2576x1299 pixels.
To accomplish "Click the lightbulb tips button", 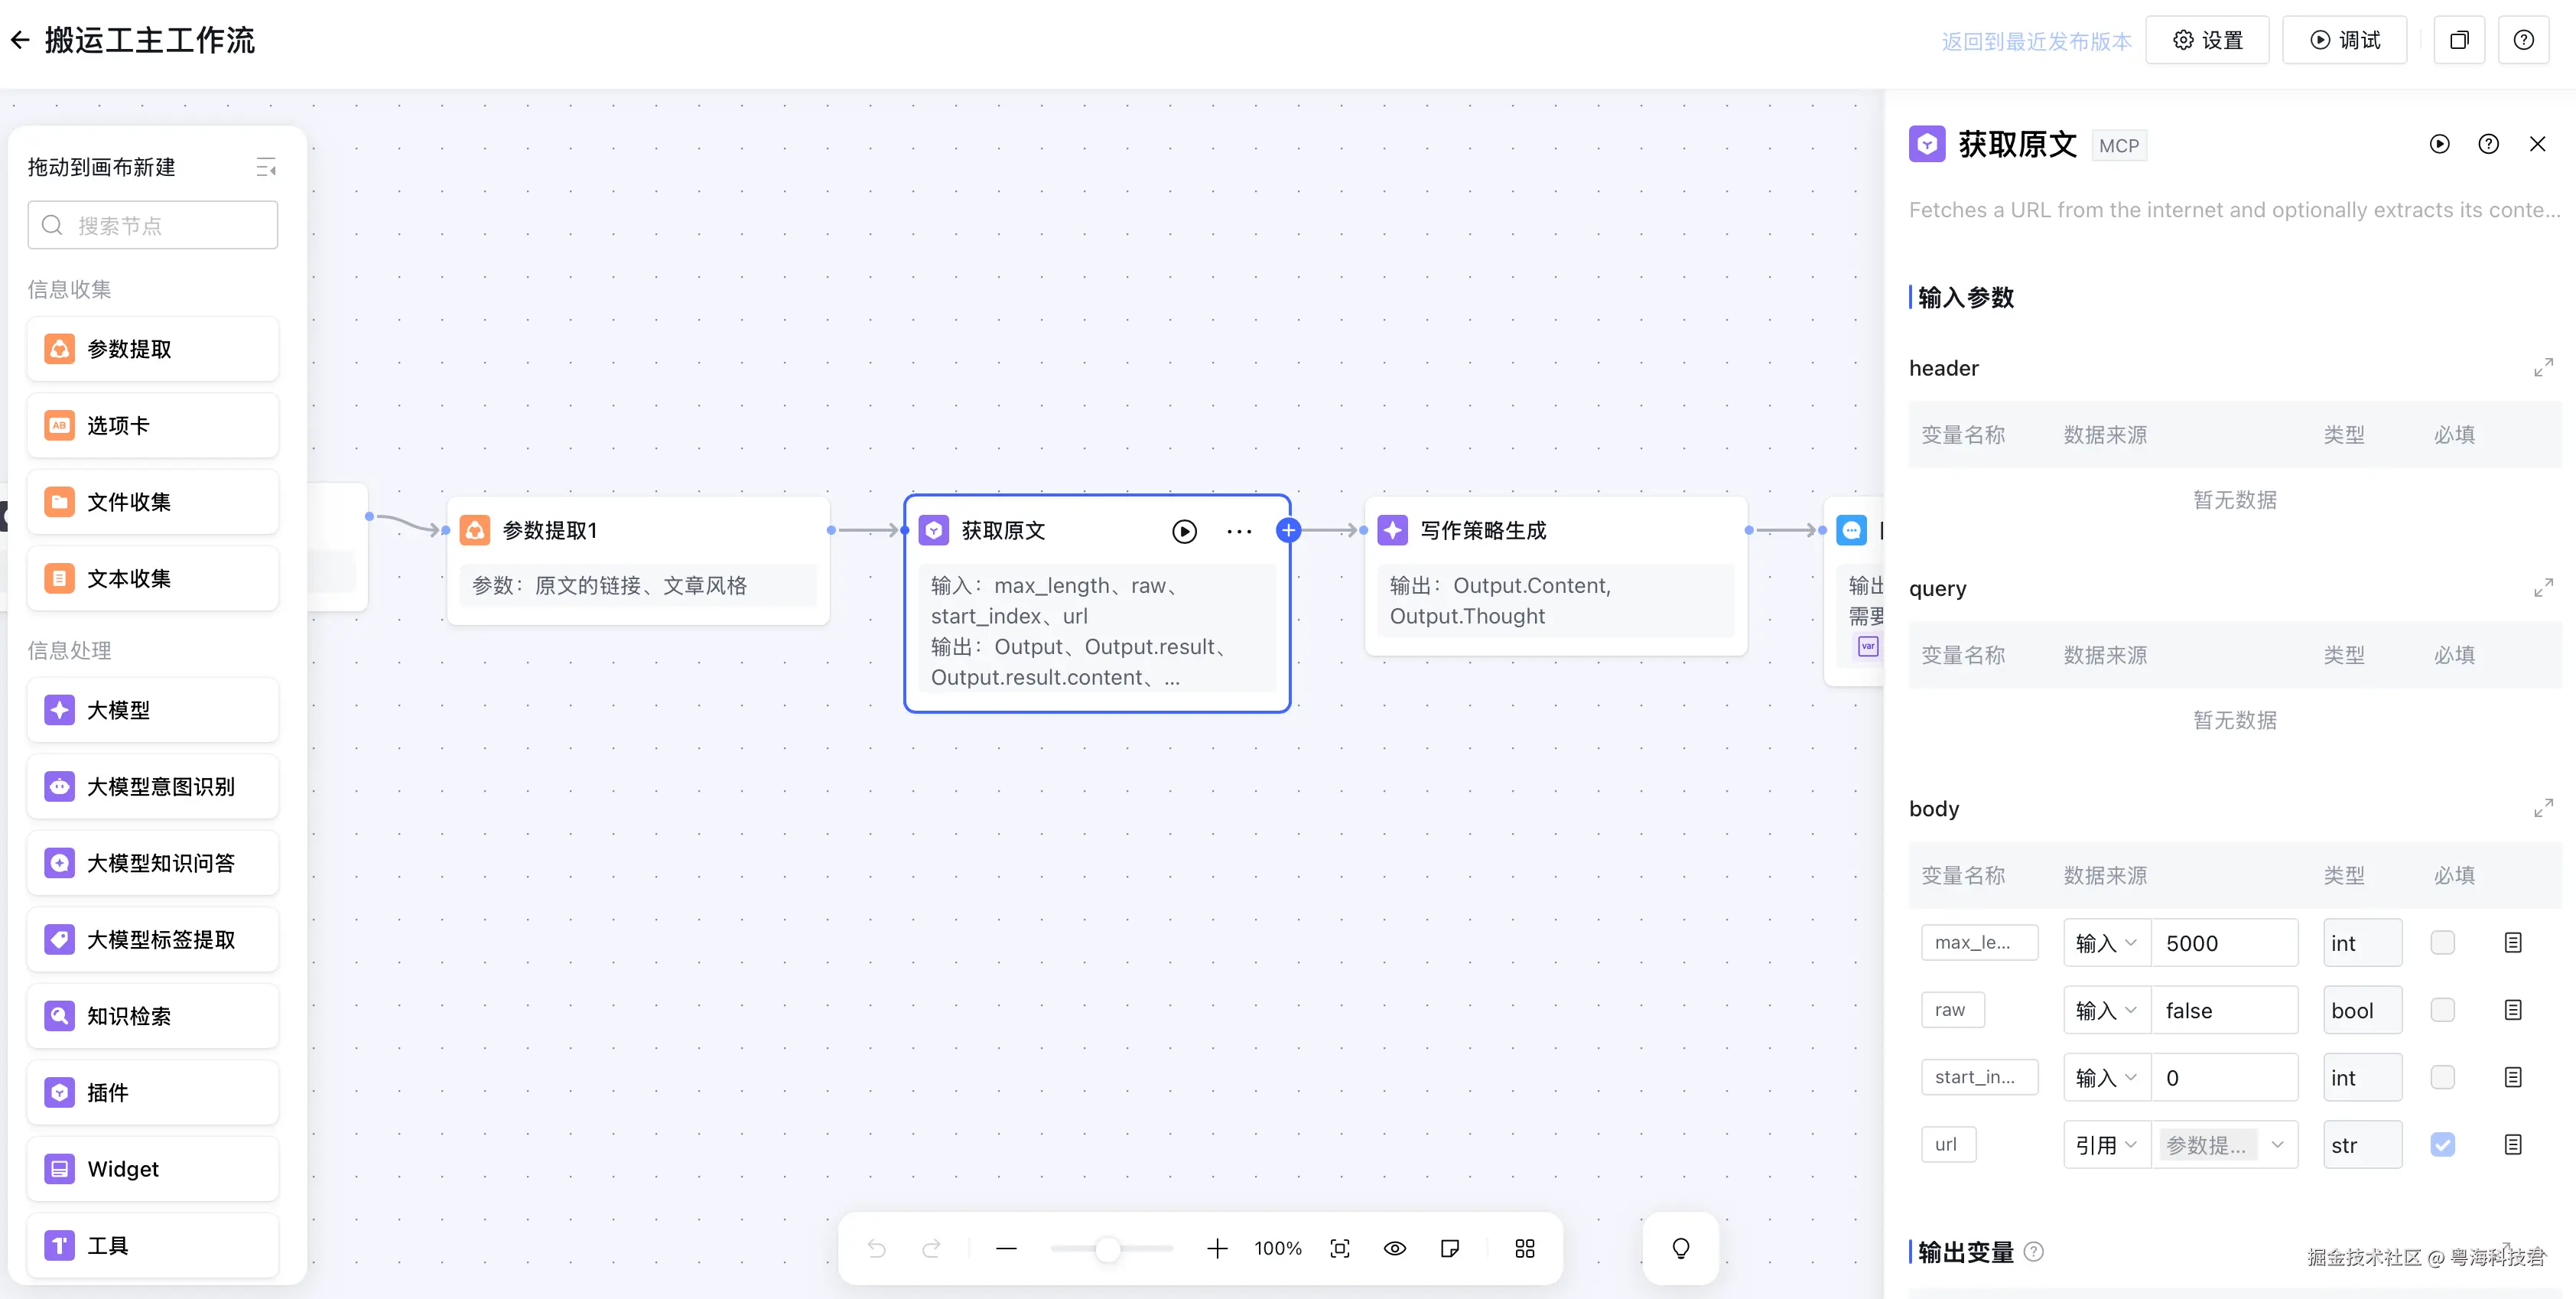I will click(1681, 1248).
